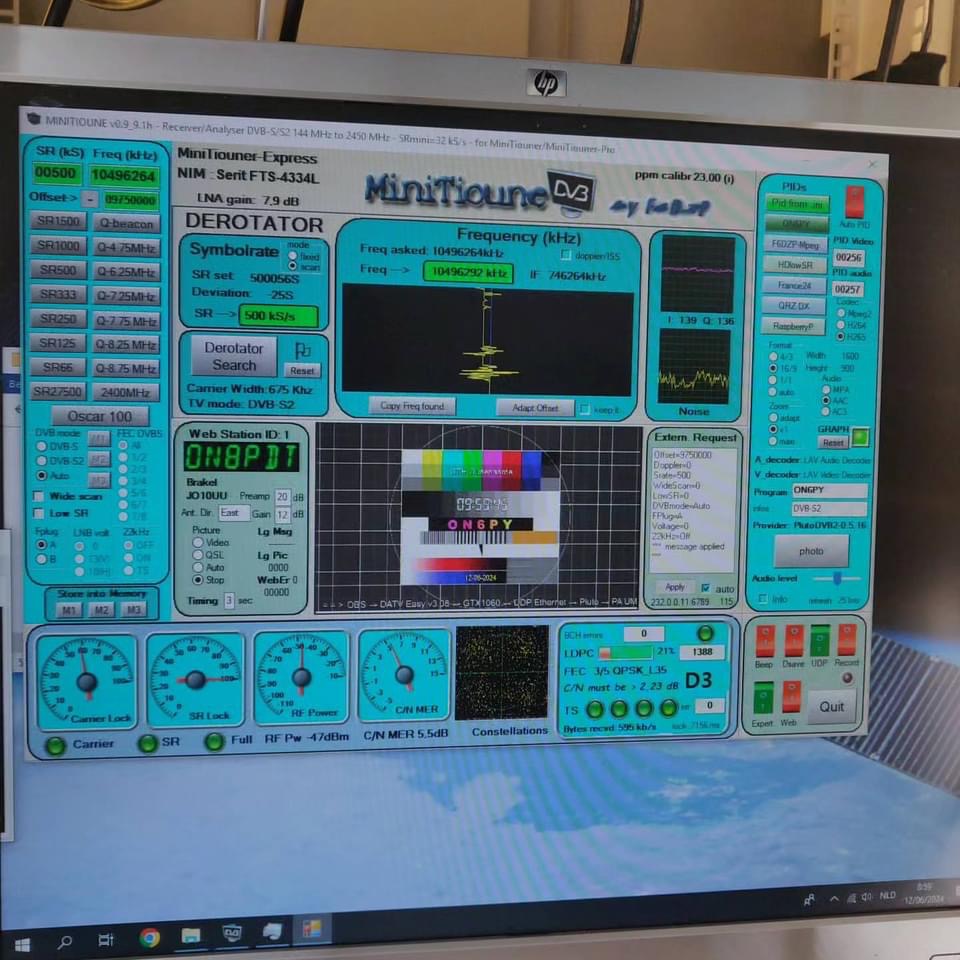The width and height of the screenshot is (960, 960).
Task: Click the SR1500 preset button
Action: coord(59,221)
